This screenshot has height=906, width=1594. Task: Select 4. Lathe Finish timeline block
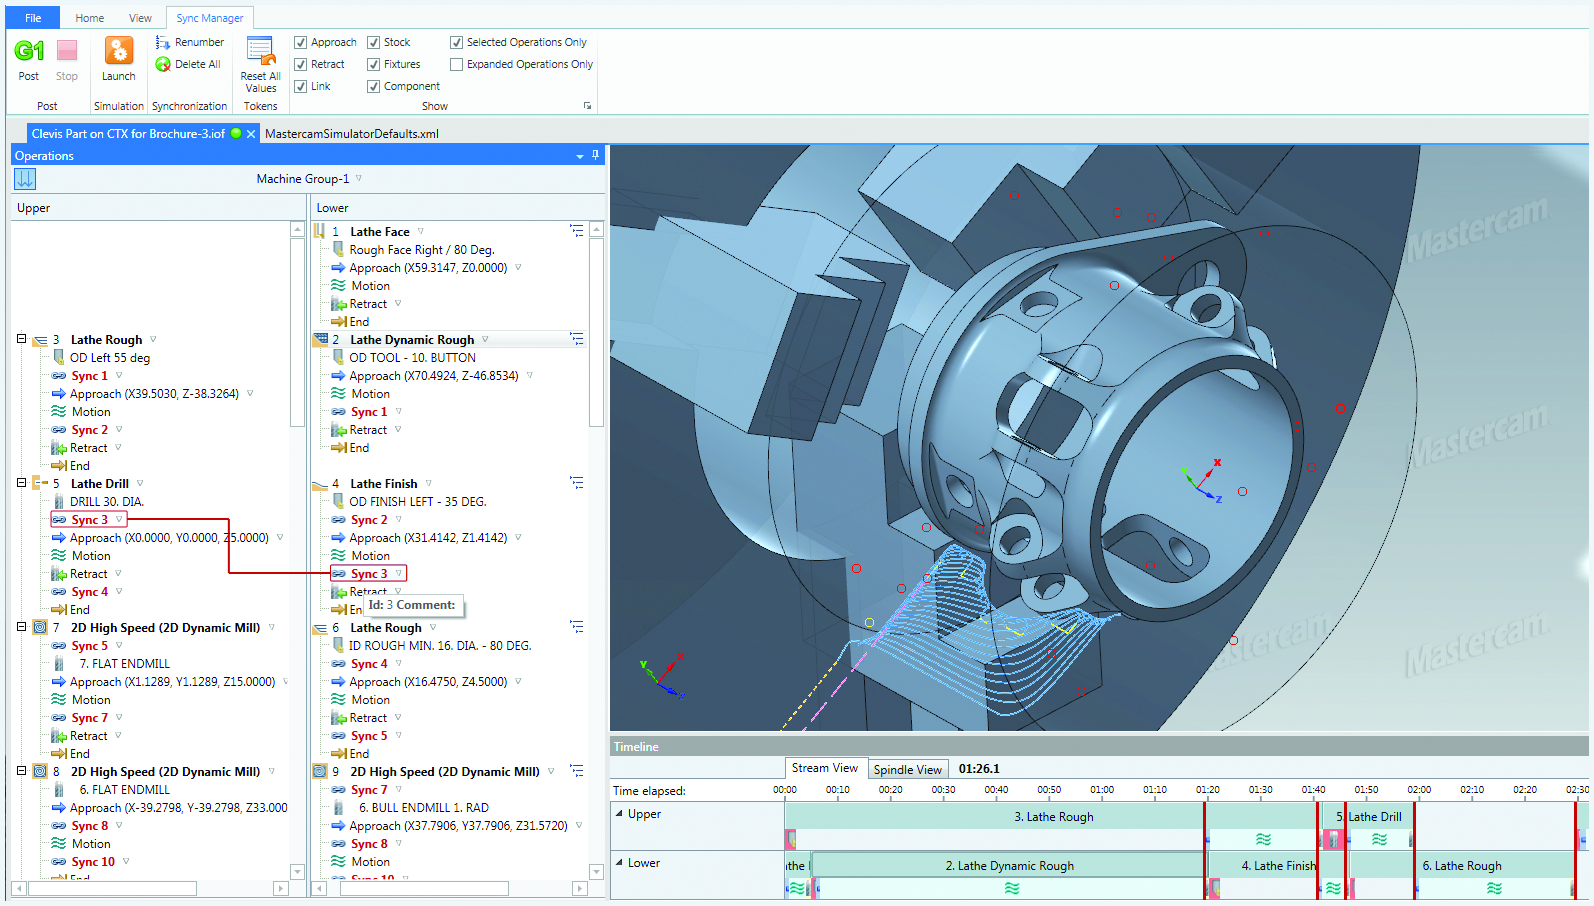coord(1264,865)
